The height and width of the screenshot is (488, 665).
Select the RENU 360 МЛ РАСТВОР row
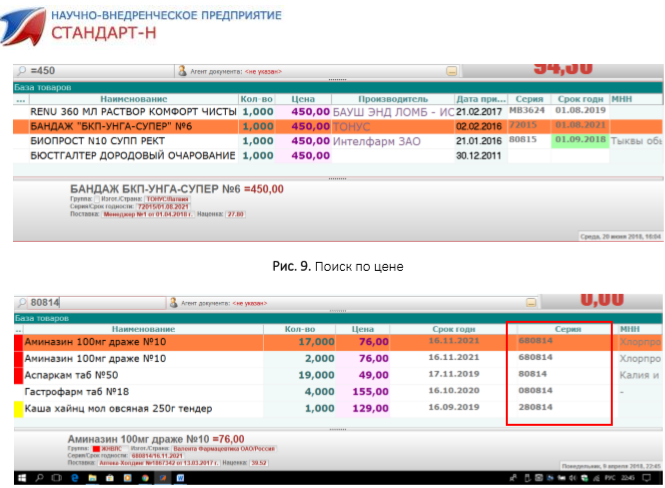coord(338,112)
